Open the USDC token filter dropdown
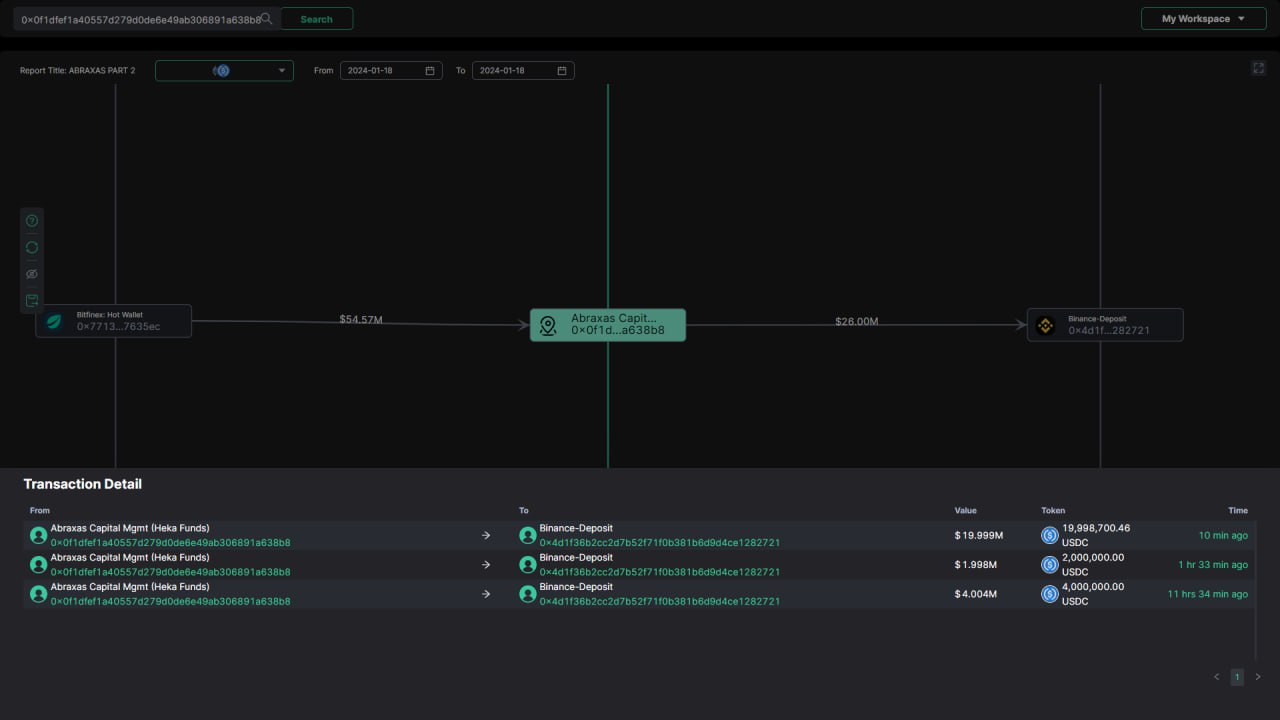Image resolution: width=1280 pixels, height=720 pixels. point(224,71)
